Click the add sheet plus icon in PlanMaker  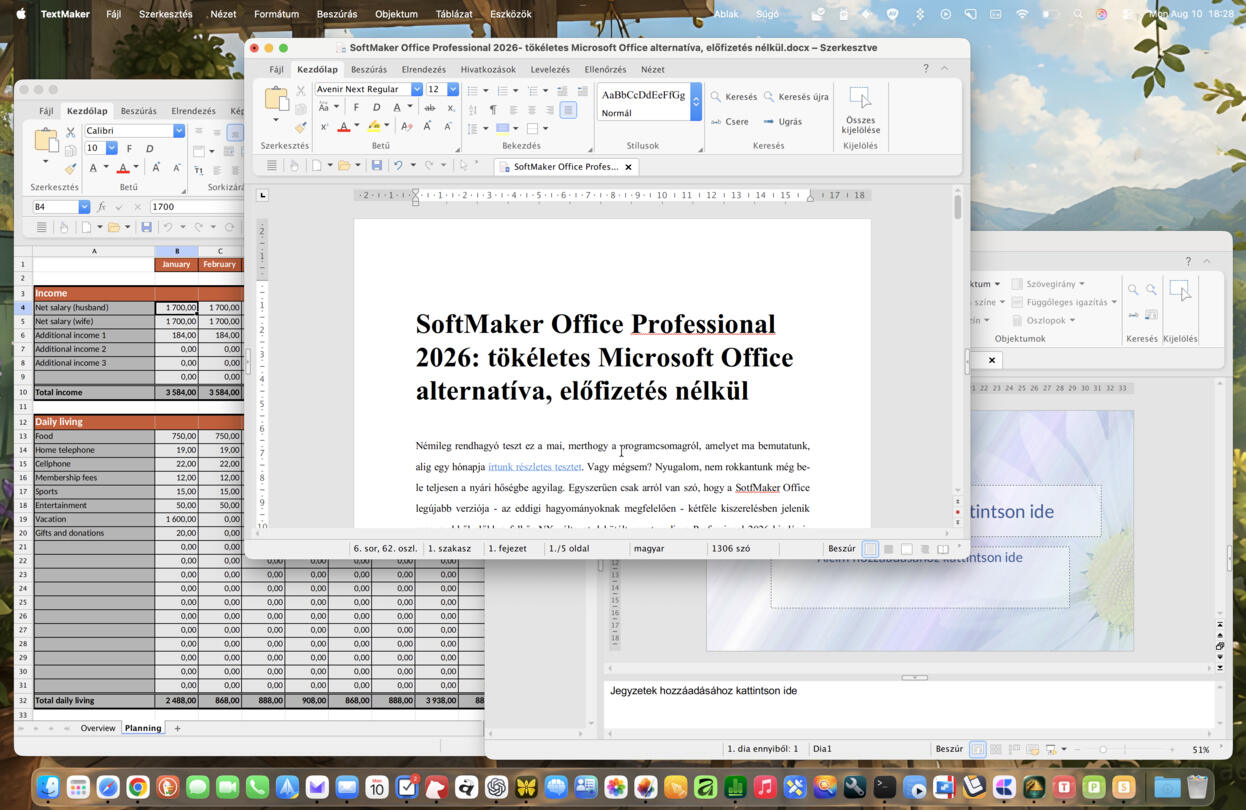pos(177,728)
